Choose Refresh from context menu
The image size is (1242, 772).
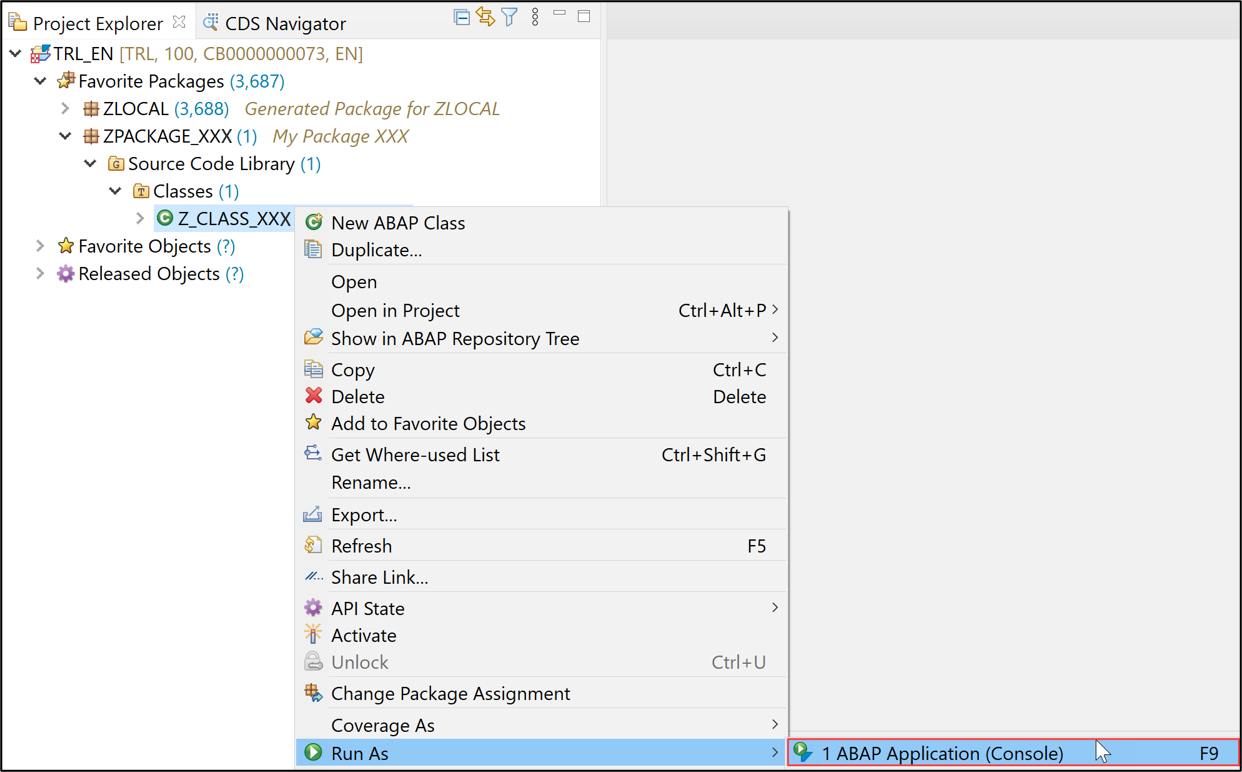[x=542, y=546]
